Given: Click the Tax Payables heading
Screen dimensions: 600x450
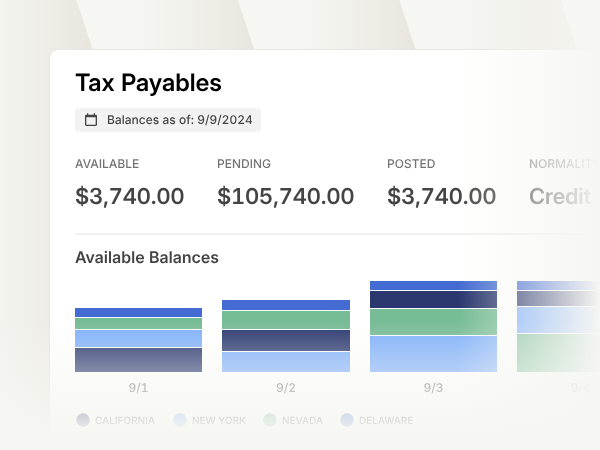Looking at the screenshot, I should pyautogui.click(x=148, y=83).
